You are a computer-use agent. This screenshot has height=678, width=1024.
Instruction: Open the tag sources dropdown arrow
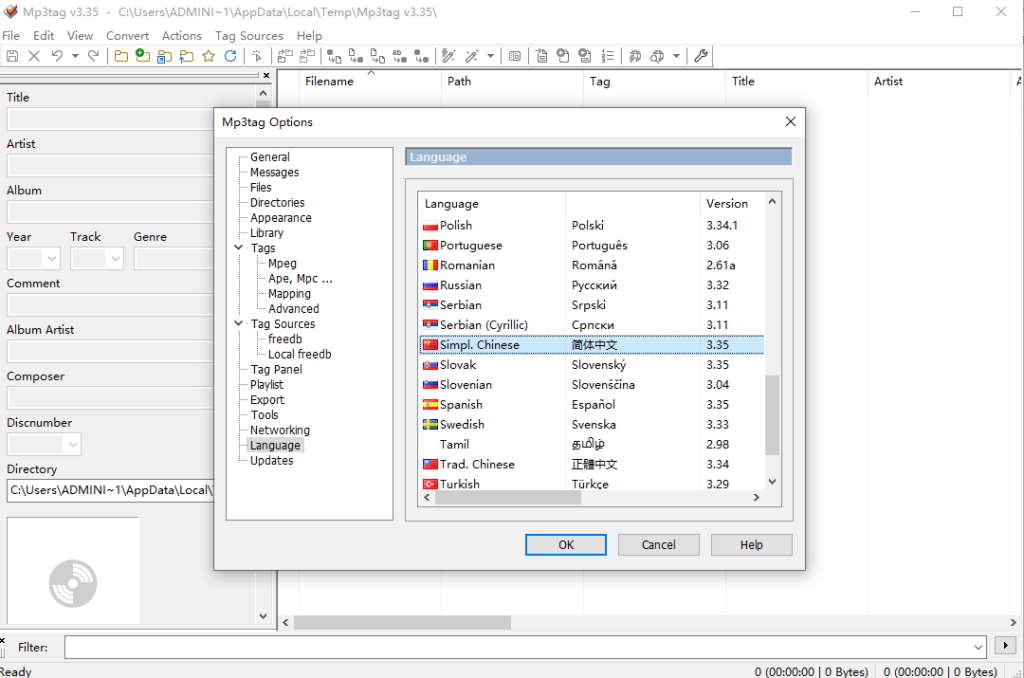tap(677, 56)
